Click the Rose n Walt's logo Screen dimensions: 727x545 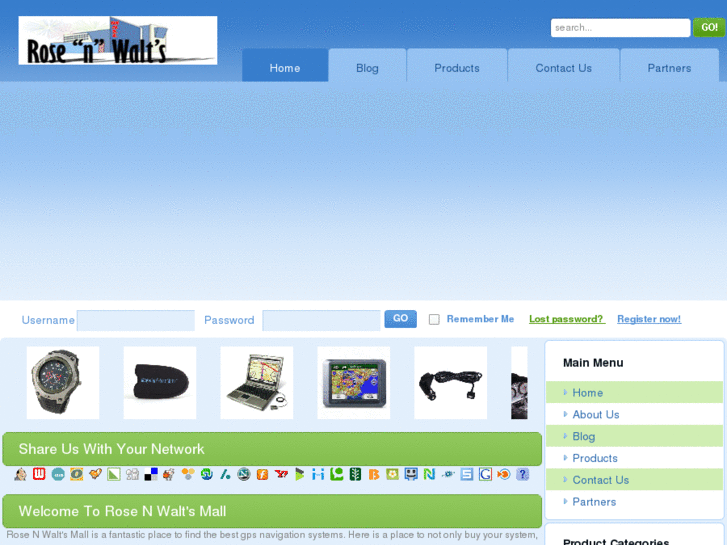[118, 40]
